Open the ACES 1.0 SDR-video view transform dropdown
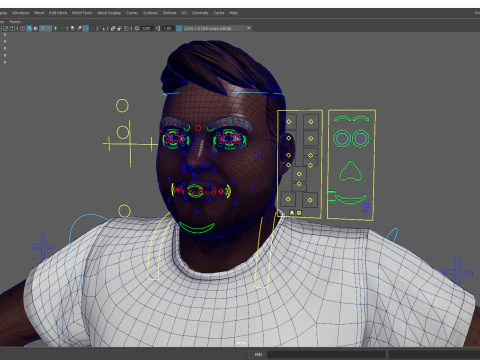This screenshot has width=480, height=360. click(x=217, y=28)
